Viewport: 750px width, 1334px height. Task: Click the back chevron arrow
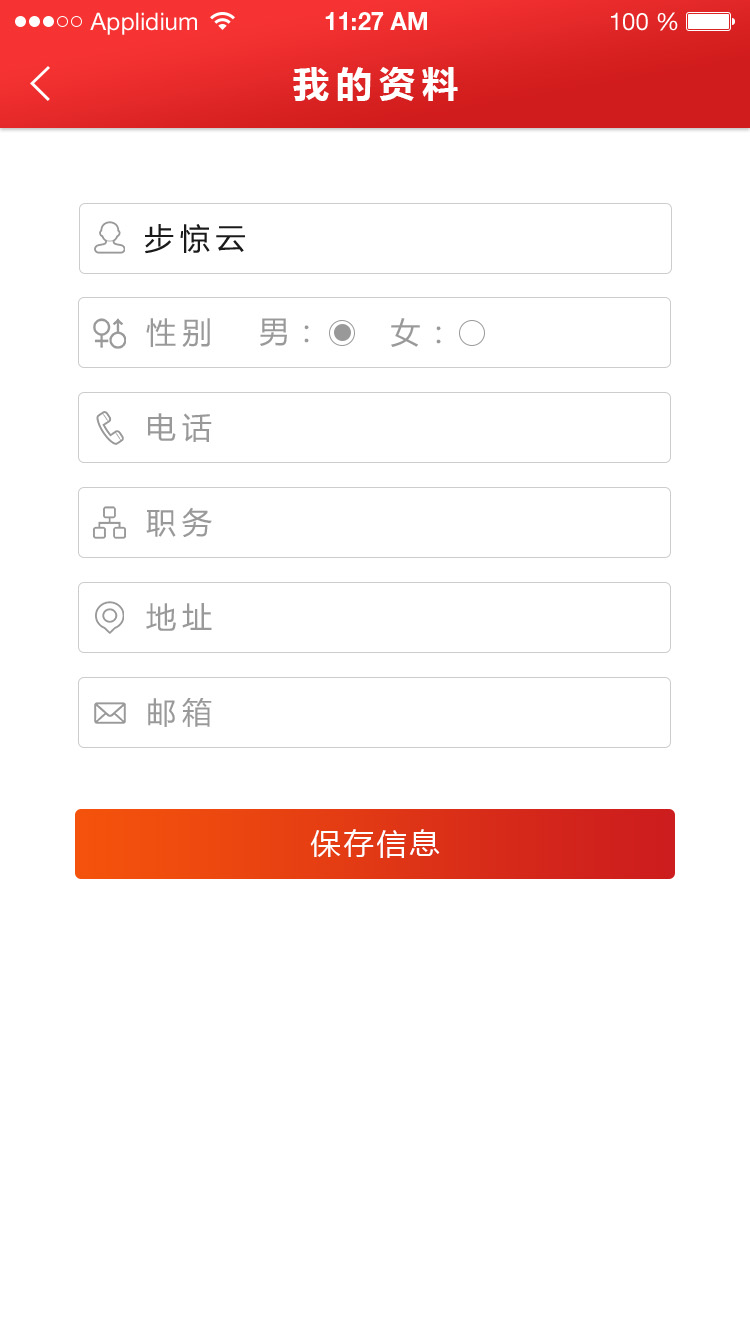[38, 84]
